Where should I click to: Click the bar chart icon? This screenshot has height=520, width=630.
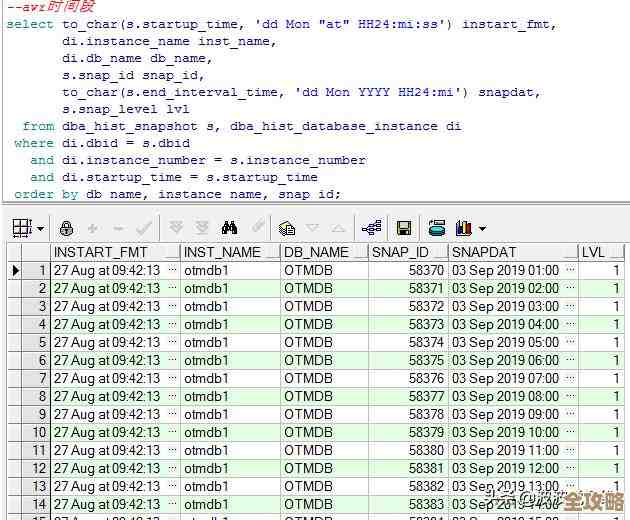[463, 228]
